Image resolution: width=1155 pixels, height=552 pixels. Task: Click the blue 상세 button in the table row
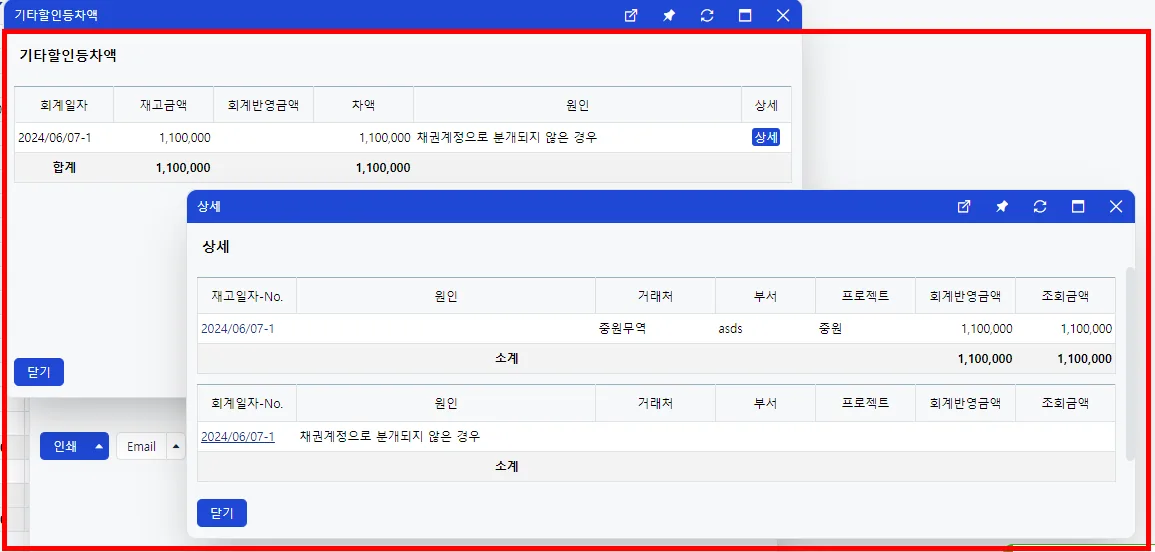point(766,137)
